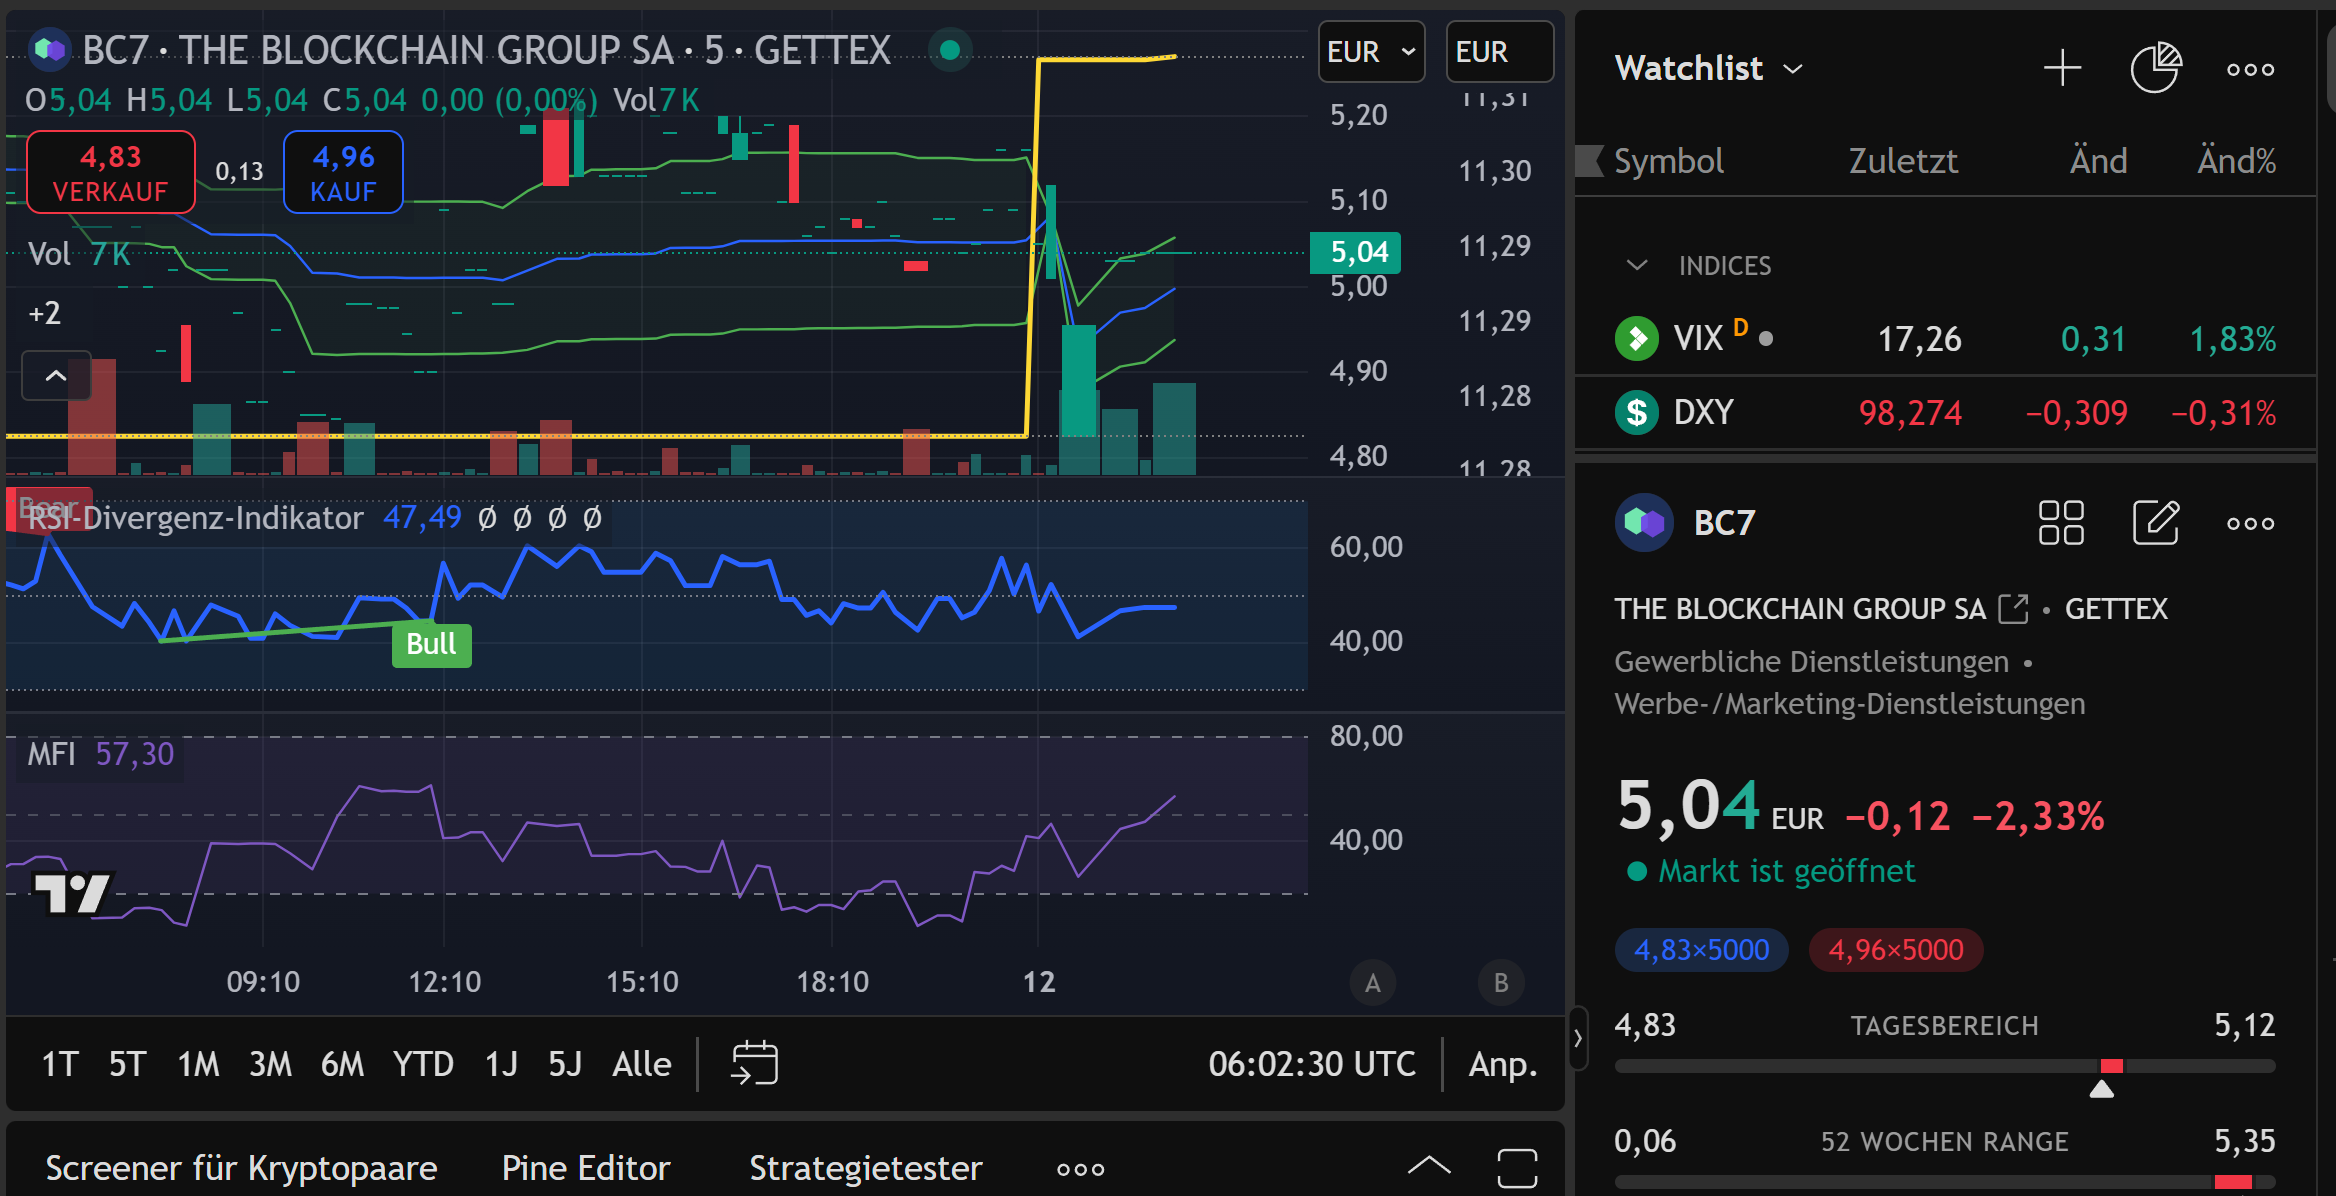Click the current price label 5,04 on scale
This screenshot has height=1196, width=2336.
(x=1355, y=252)
